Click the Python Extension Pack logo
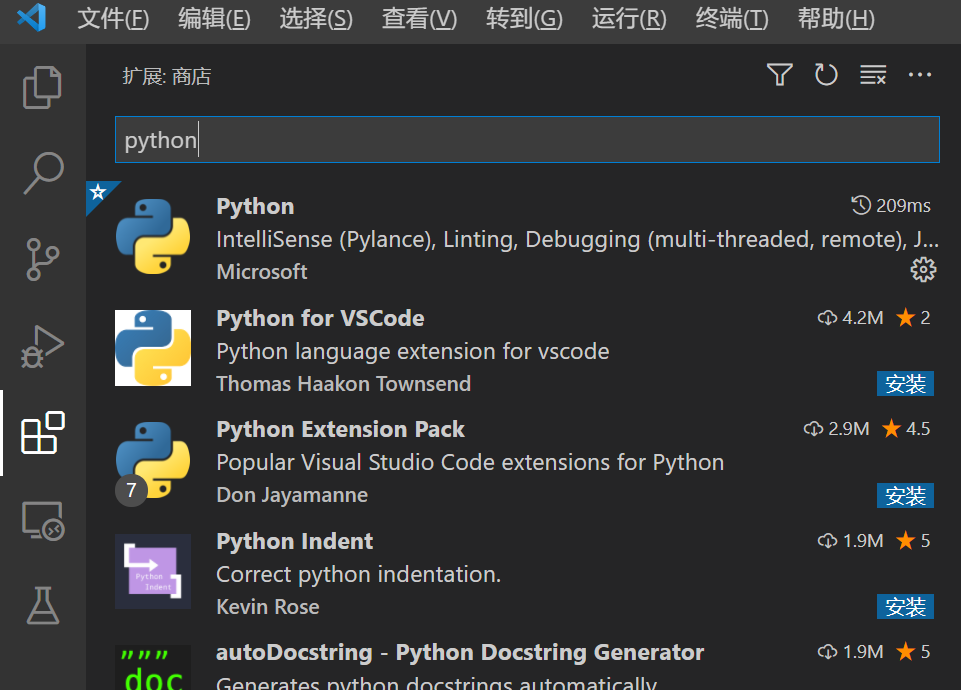961x690 pixels. (153, 460)
